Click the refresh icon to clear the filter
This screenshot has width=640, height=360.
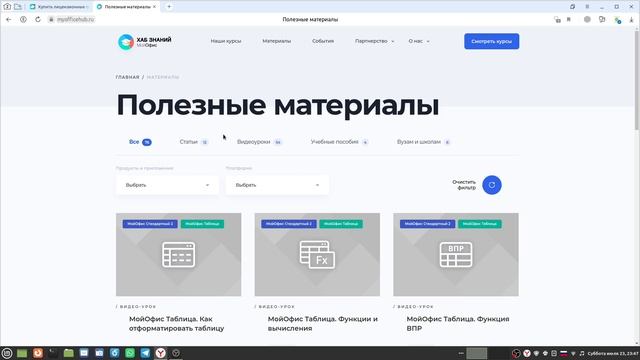[492, 185]
